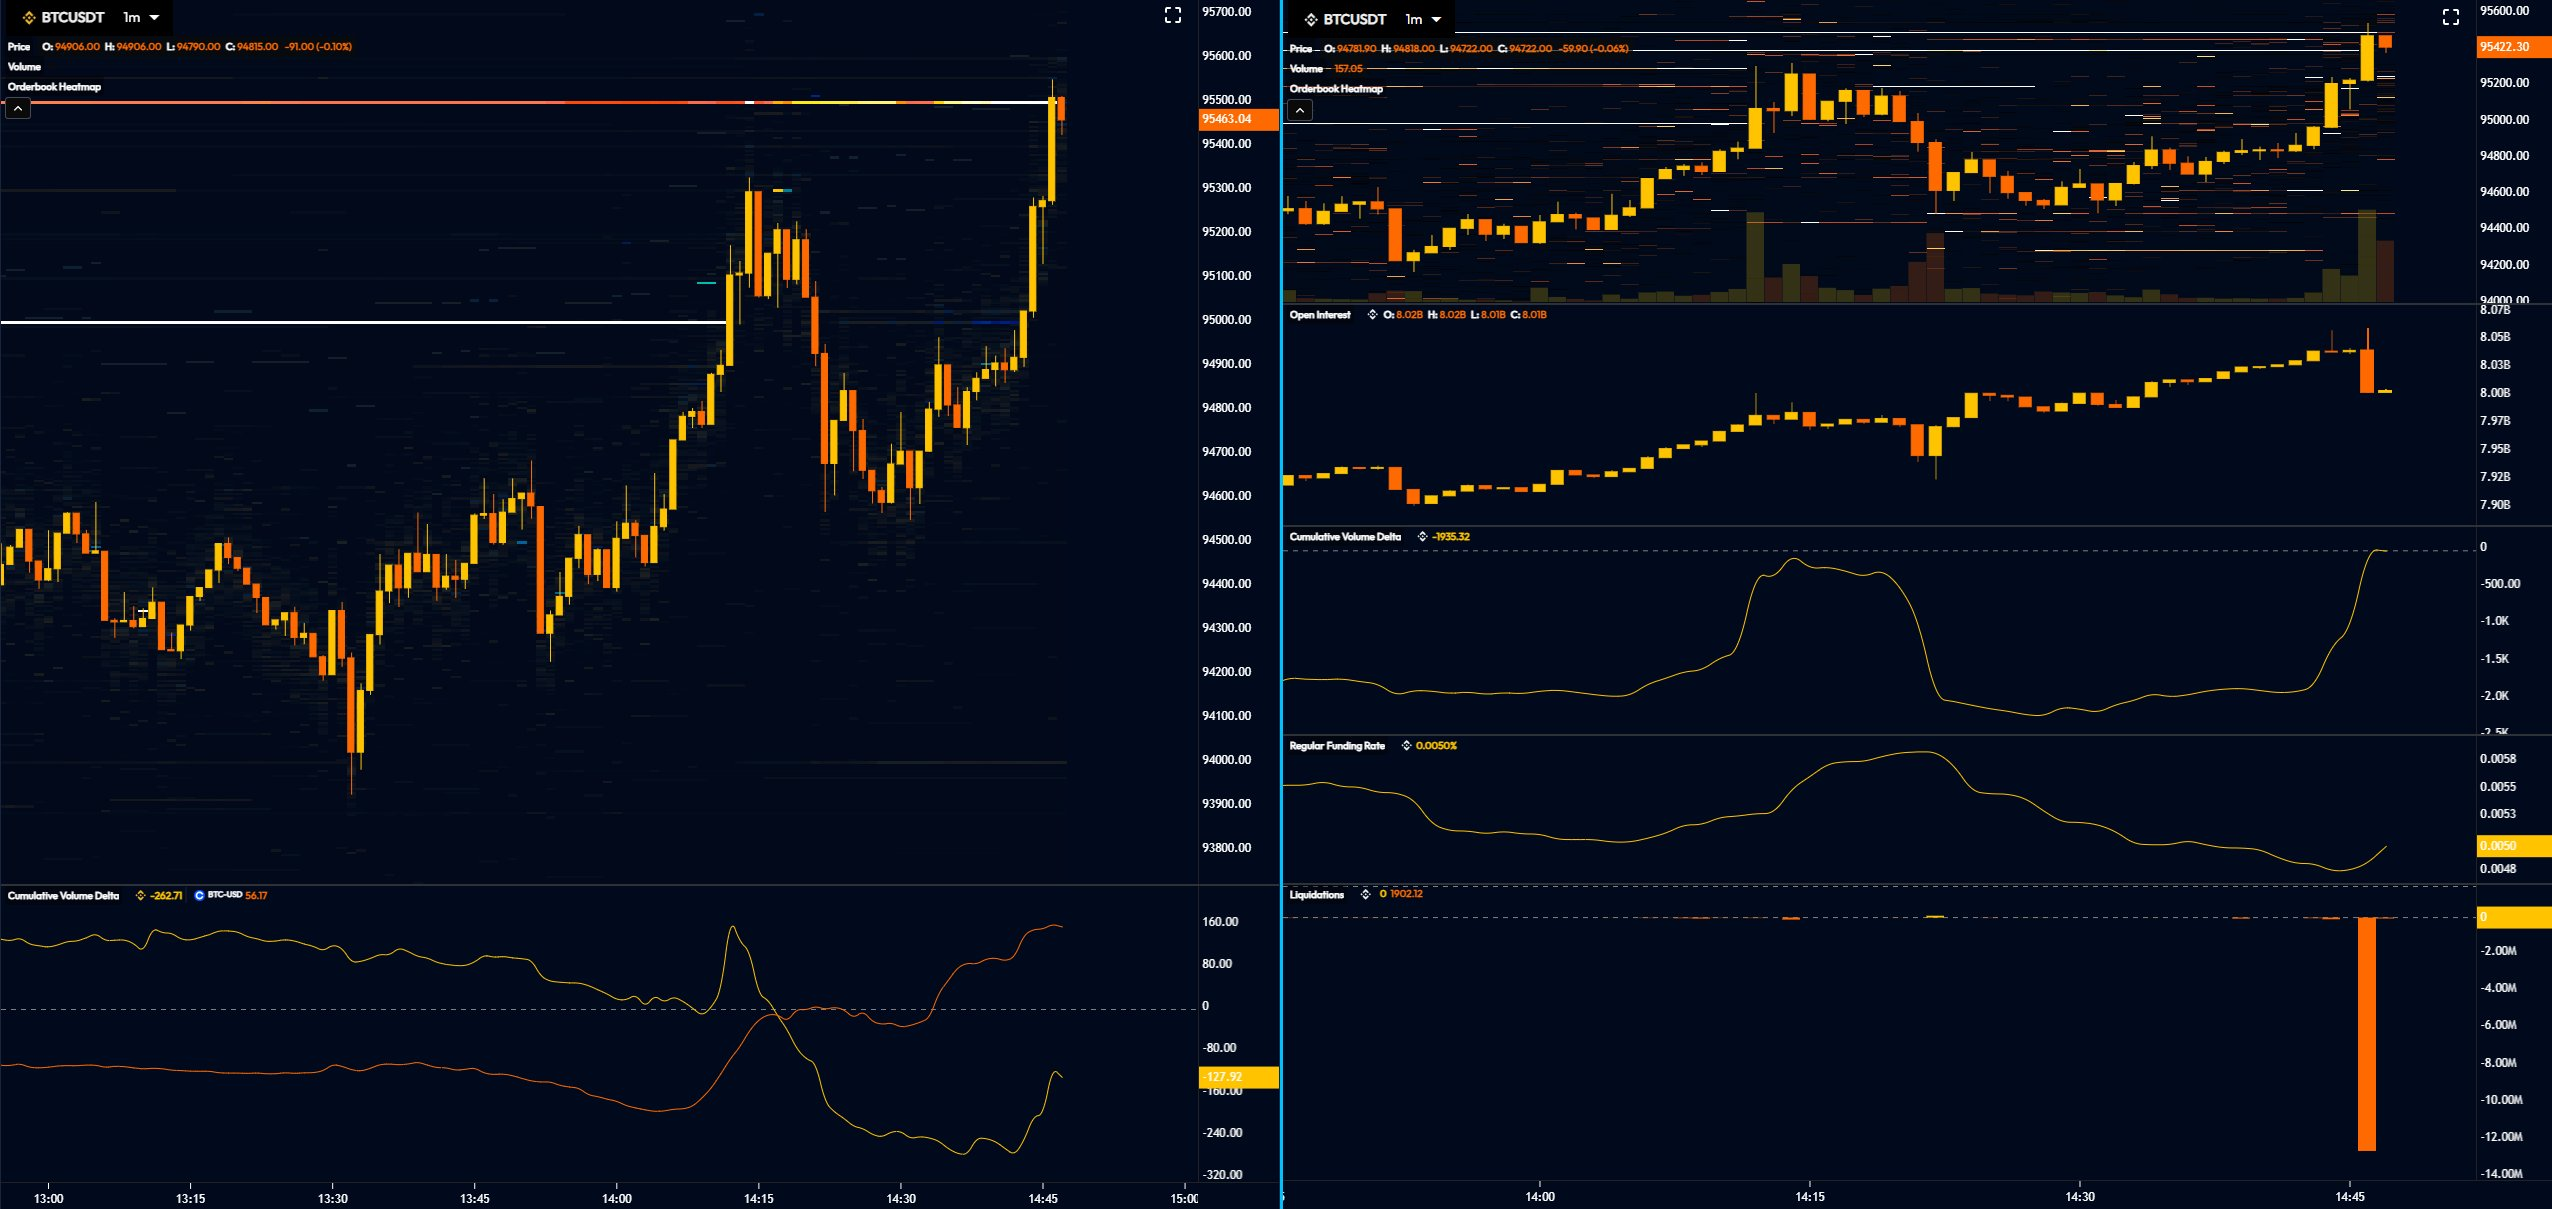The width and height of the screenshot is (2552, 1209).
Task: Click the white heatmap line at 95000
Action: (x=363, y=322)
